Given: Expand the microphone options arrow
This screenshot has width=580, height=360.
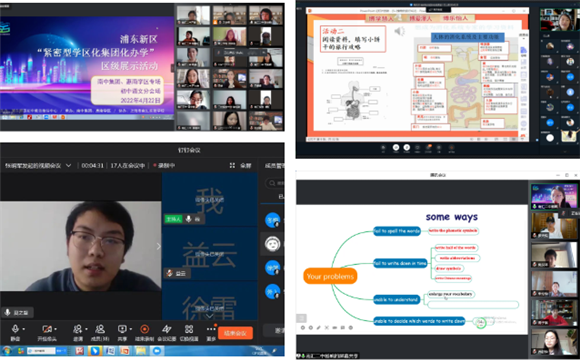Looking at the screenshot, I should (24, 329).
